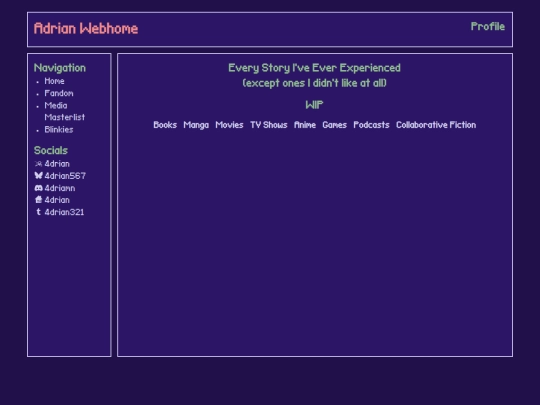Open 4drian link directly under Socials heading

point(57,164)
